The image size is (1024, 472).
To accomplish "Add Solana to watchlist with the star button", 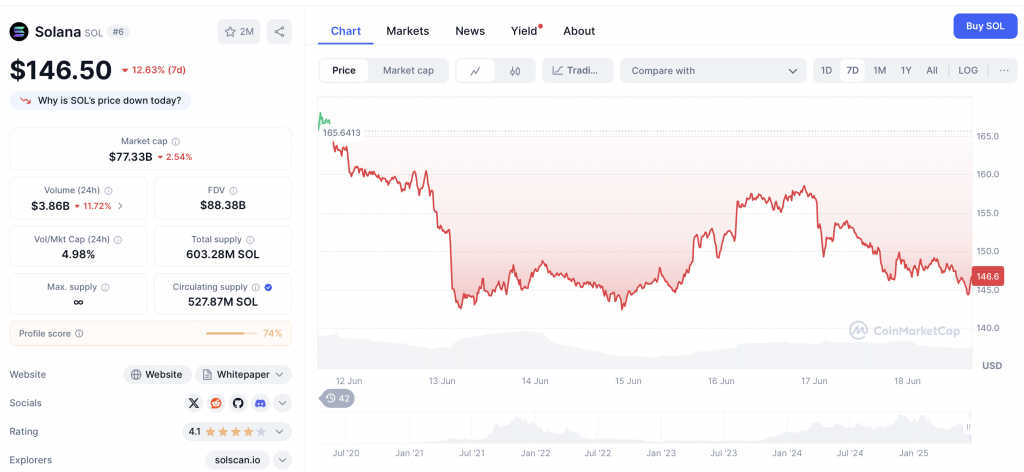I will coord(239,31).
